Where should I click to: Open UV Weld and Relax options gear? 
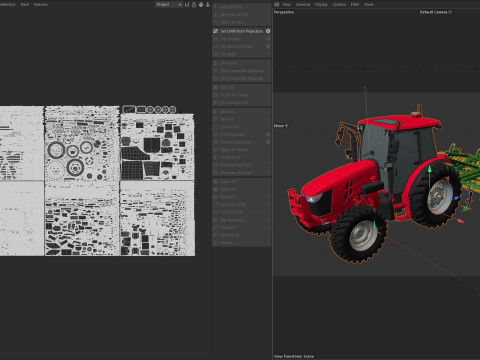pyautogui.click(x=268, y=46)
